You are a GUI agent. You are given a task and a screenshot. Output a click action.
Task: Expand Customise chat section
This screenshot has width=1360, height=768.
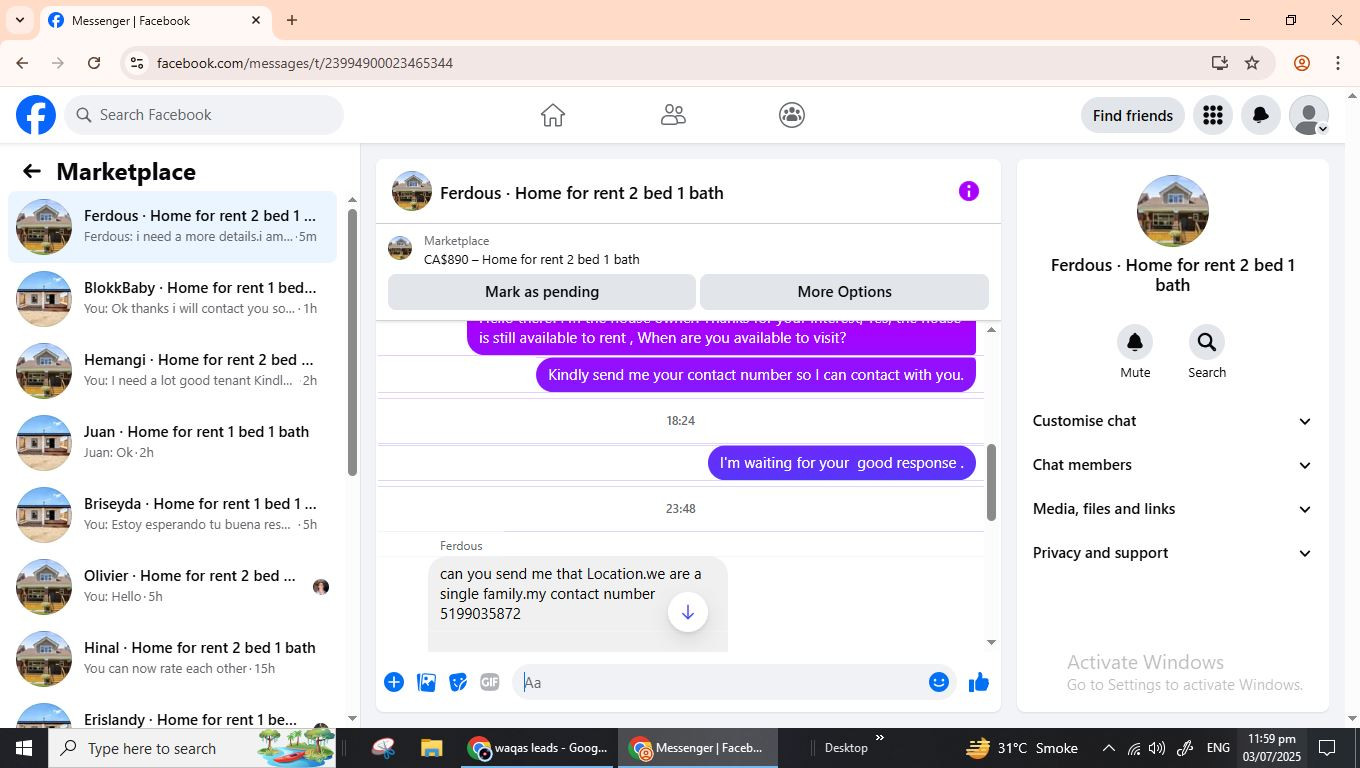pos(1172,421)
